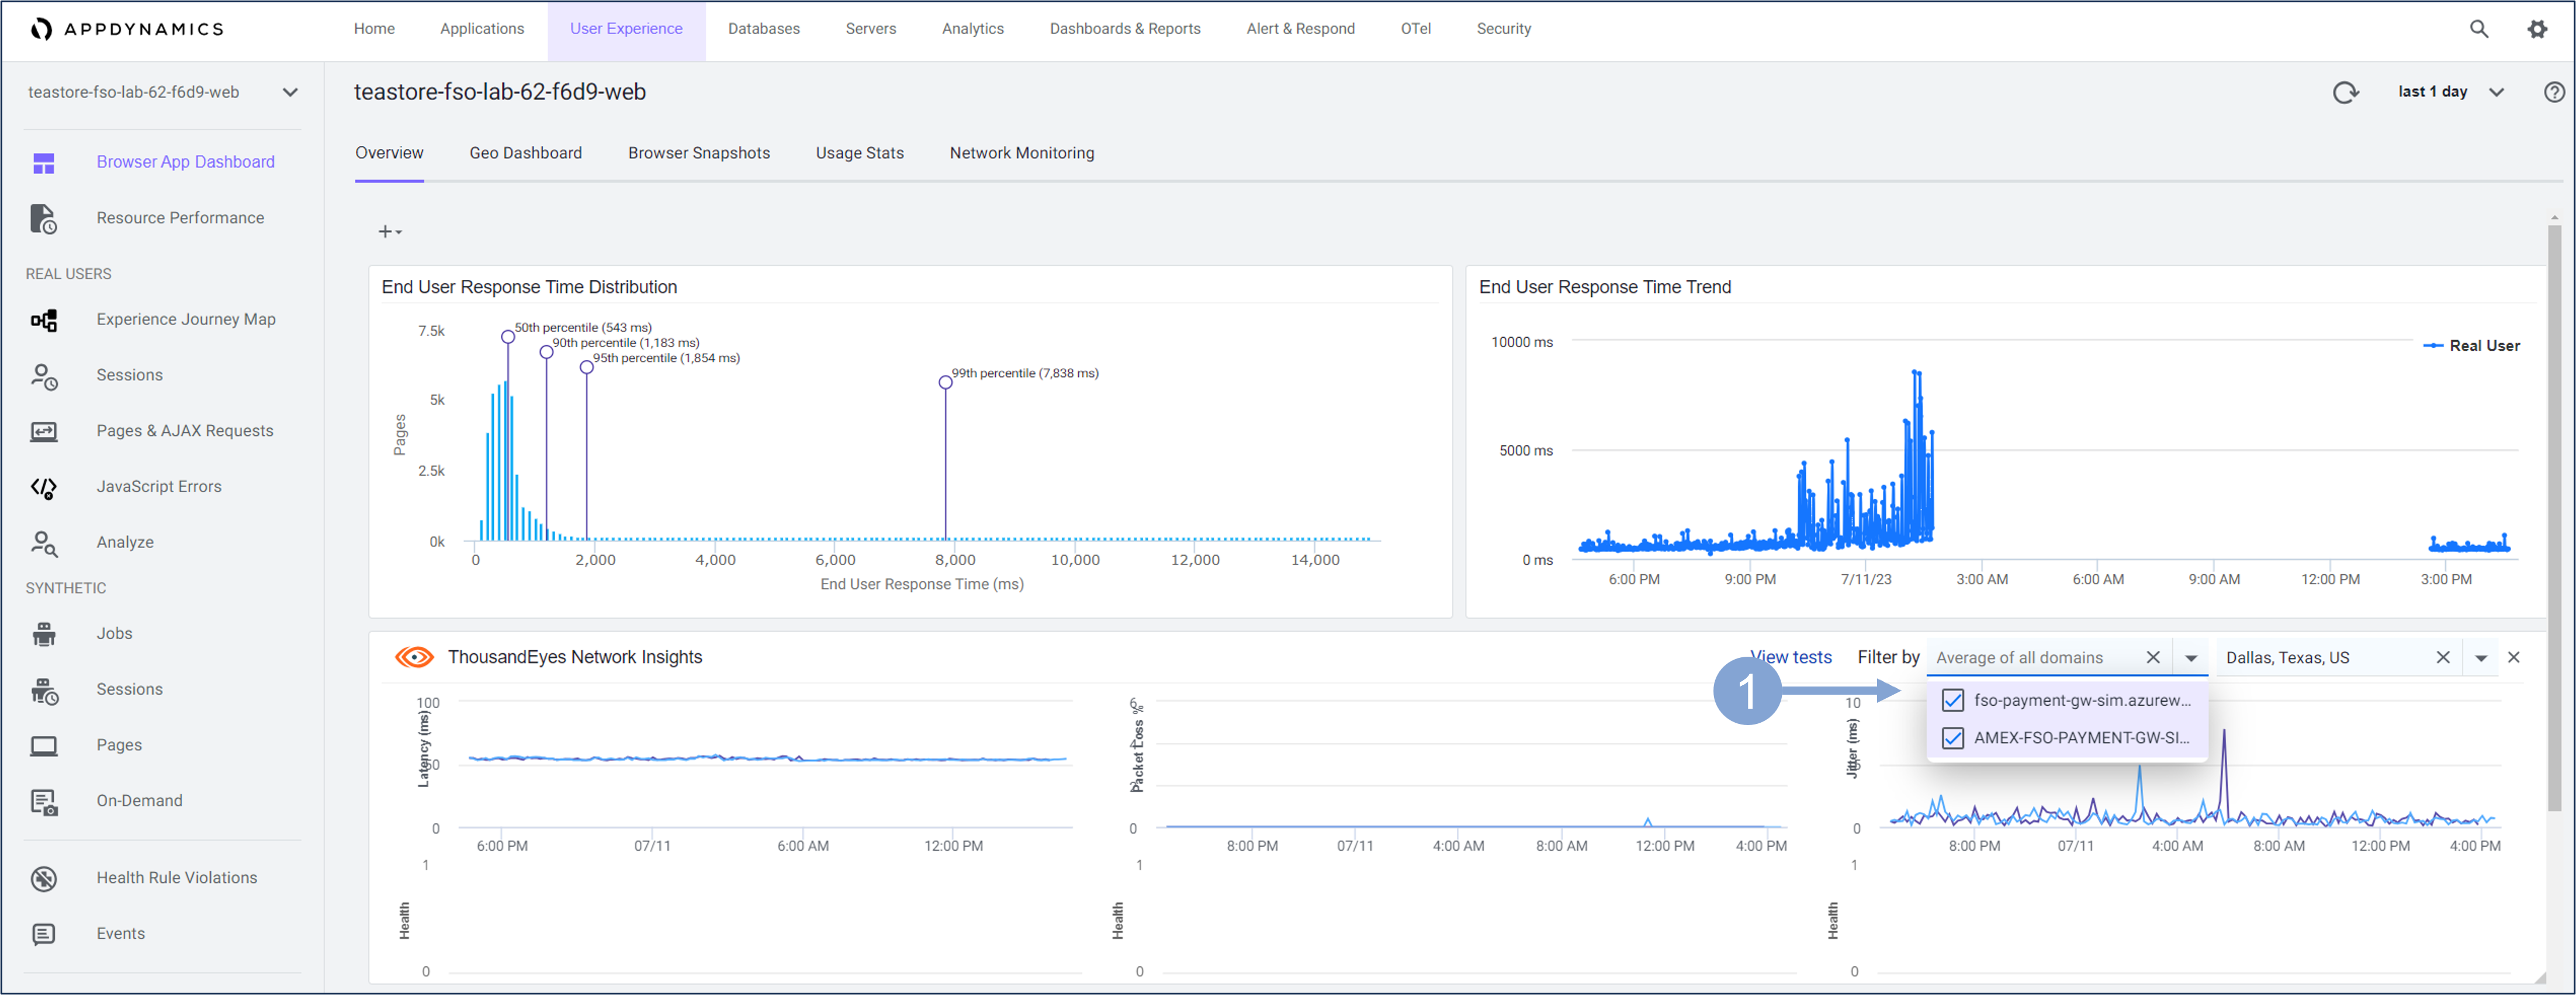Open the settings gear icon
The image size is (2576, 995).
2537,29
